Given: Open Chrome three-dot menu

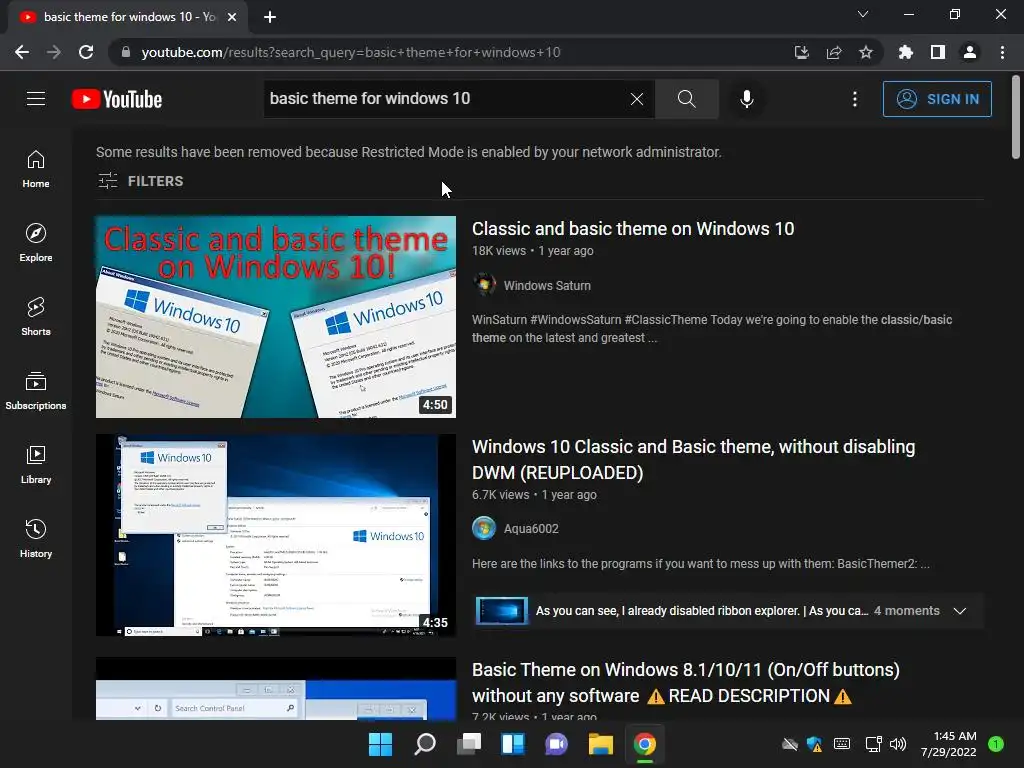Looking at the screenshot, I should 1002,52.
